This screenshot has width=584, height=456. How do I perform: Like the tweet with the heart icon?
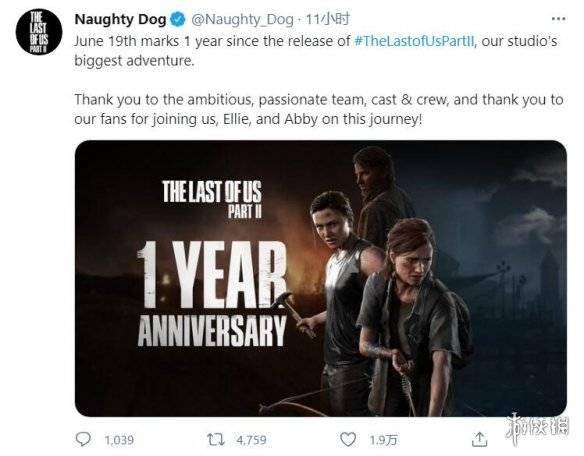coord(348,440)
